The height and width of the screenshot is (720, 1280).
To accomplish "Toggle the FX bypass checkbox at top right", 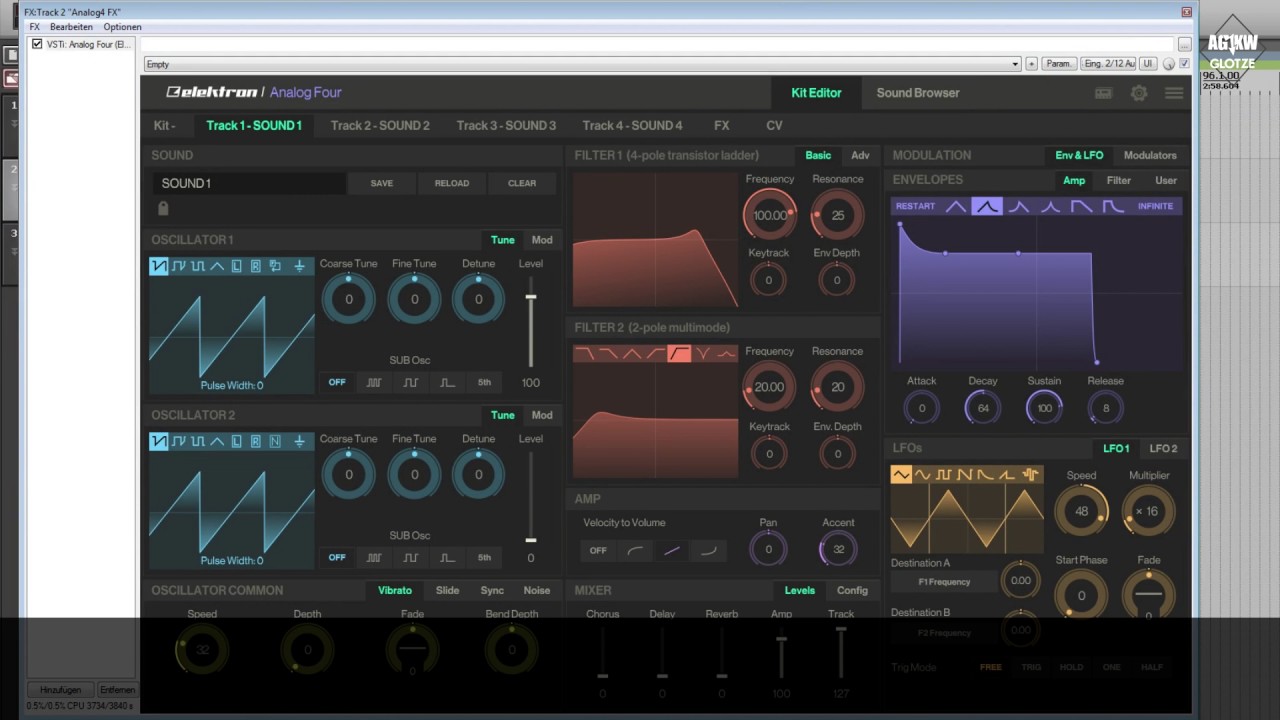I will click(1184, 64).
